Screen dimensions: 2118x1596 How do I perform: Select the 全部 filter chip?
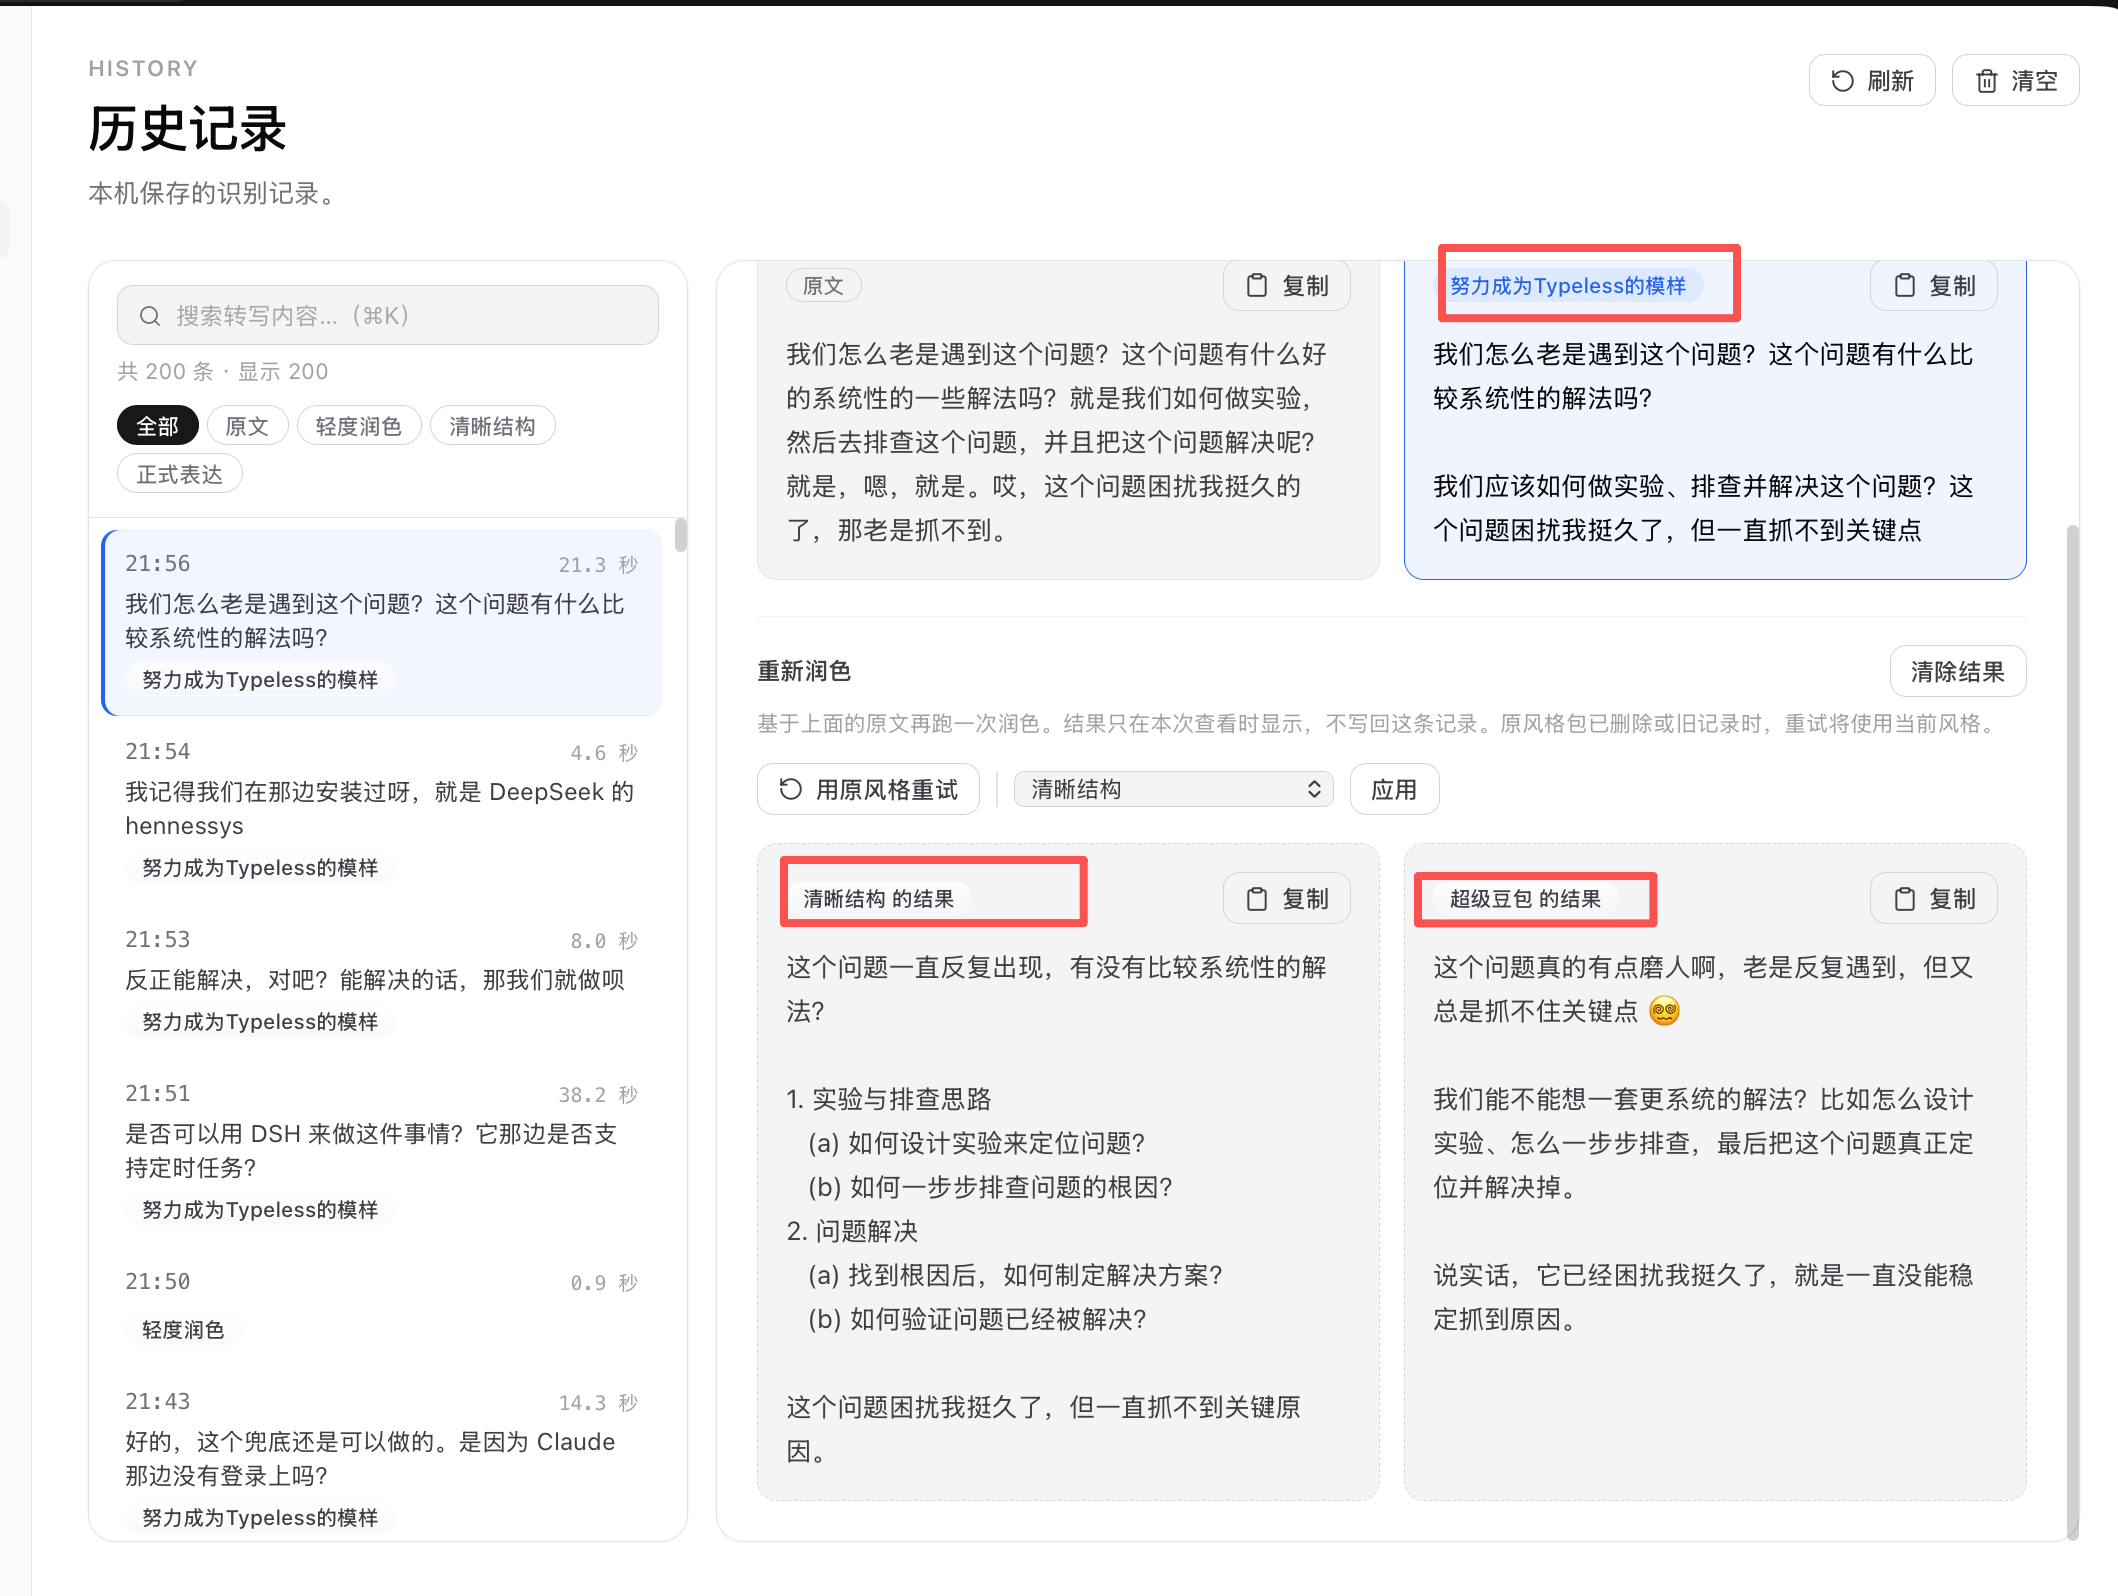158,426
